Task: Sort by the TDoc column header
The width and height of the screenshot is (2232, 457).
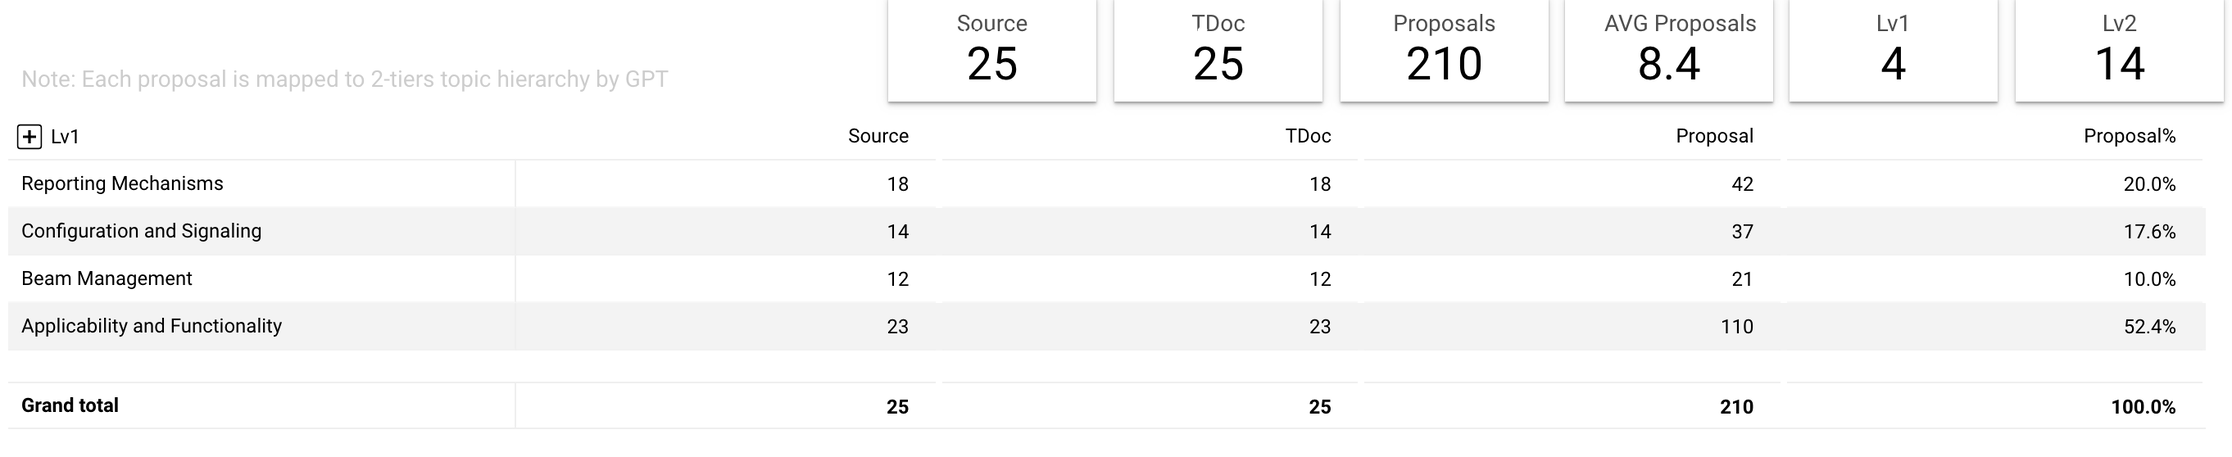Action: (1308, 136)
